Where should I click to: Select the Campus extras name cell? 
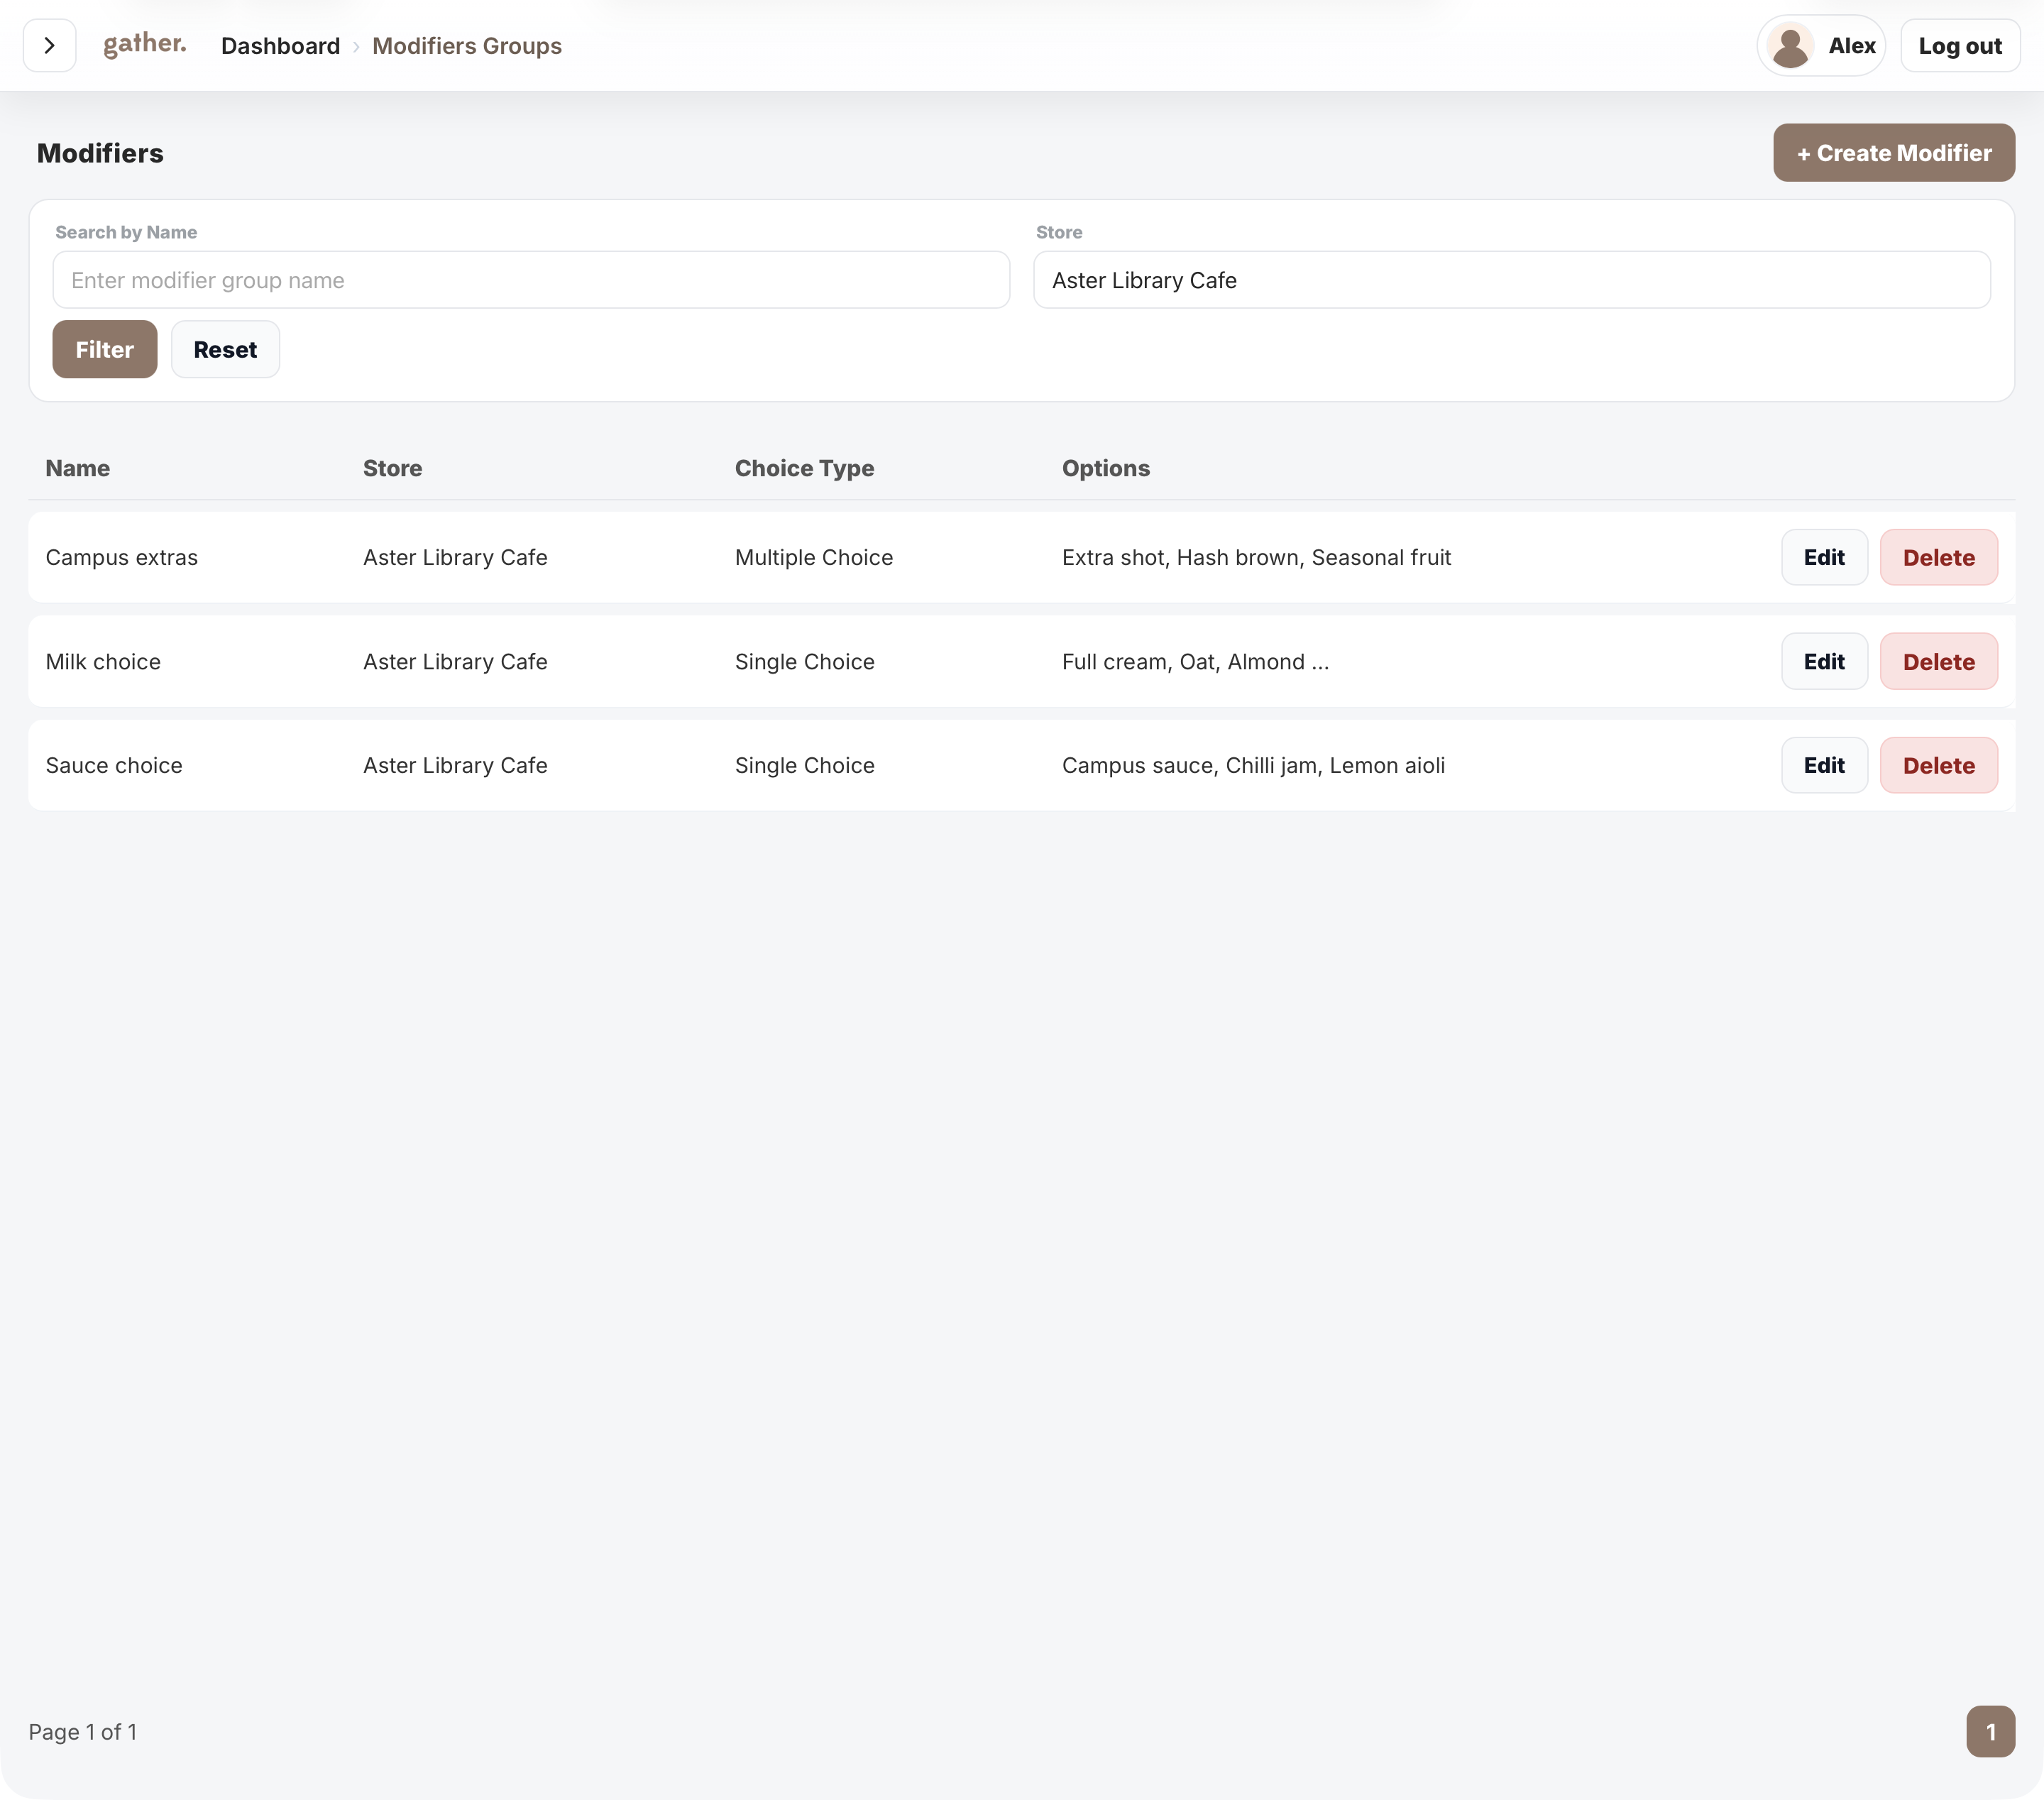coord(122,557)
